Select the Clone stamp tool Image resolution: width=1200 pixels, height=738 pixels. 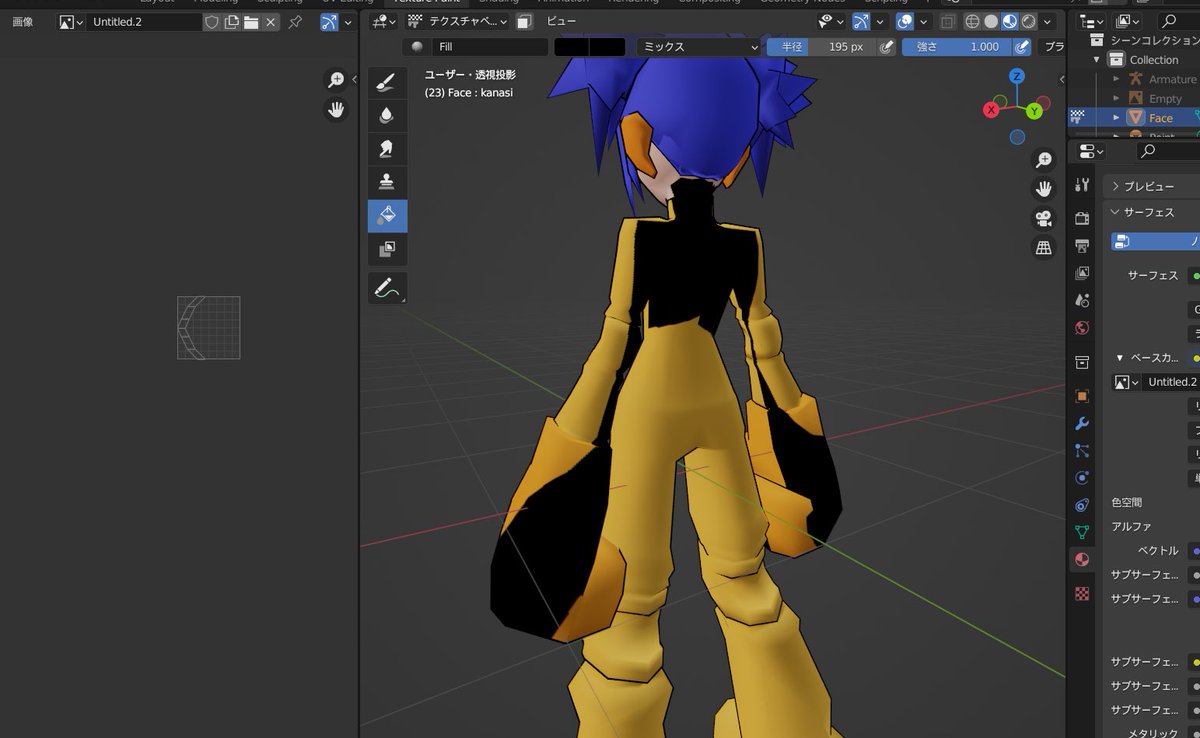pos(387,182)
